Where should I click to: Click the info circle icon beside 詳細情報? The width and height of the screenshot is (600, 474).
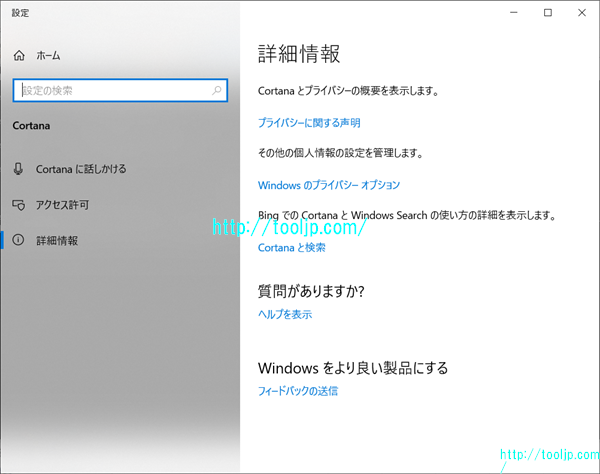[x=18, y=240]
